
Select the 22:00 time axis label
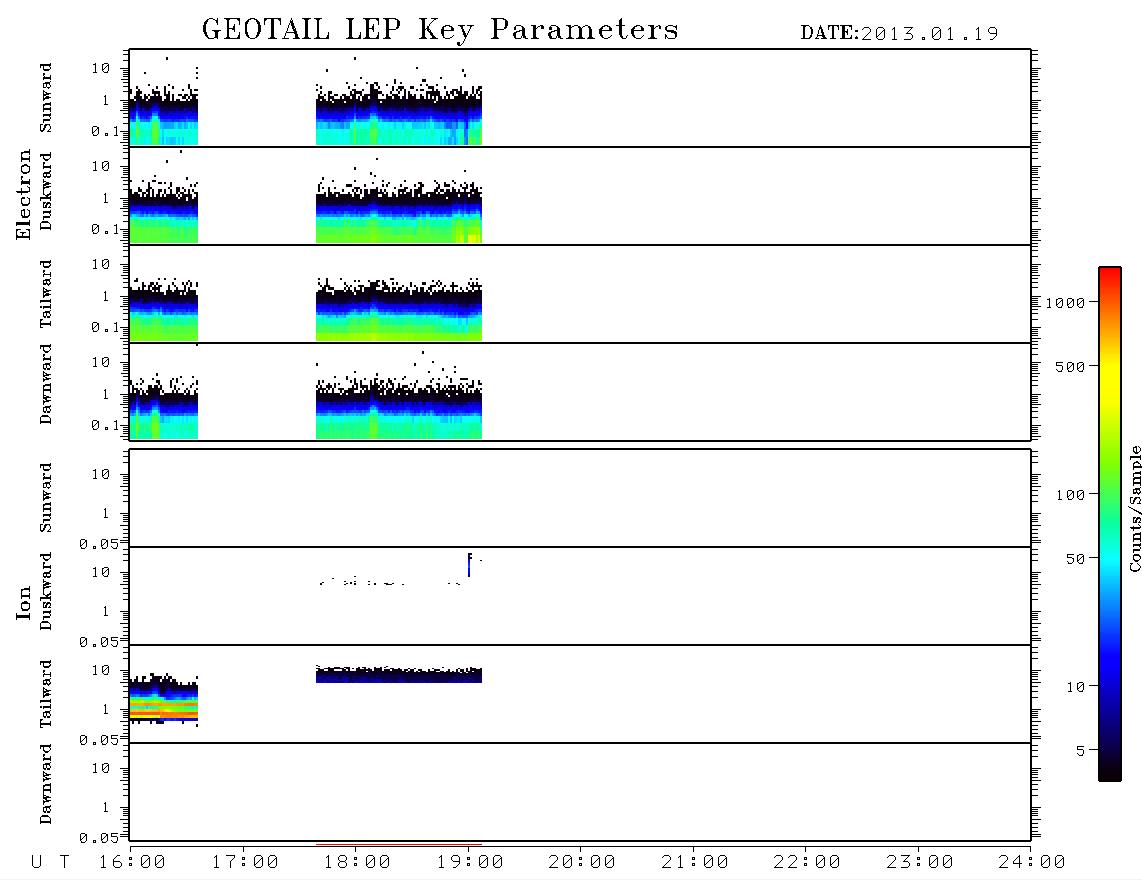[807, 863]
